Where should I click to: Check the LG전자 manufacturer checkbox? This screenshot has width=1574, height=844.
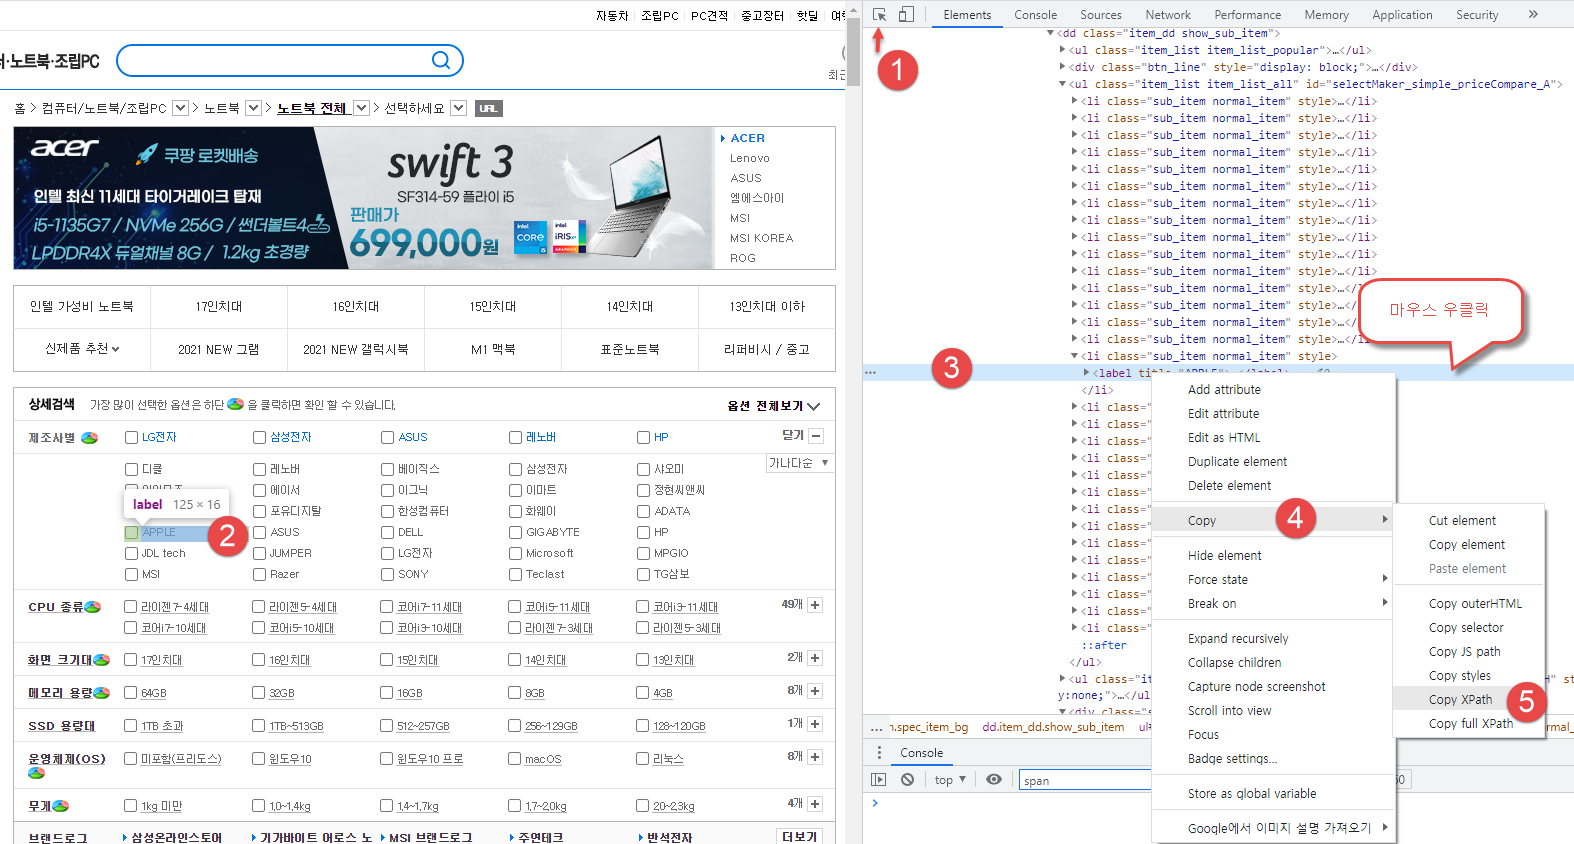pos(131,438)
